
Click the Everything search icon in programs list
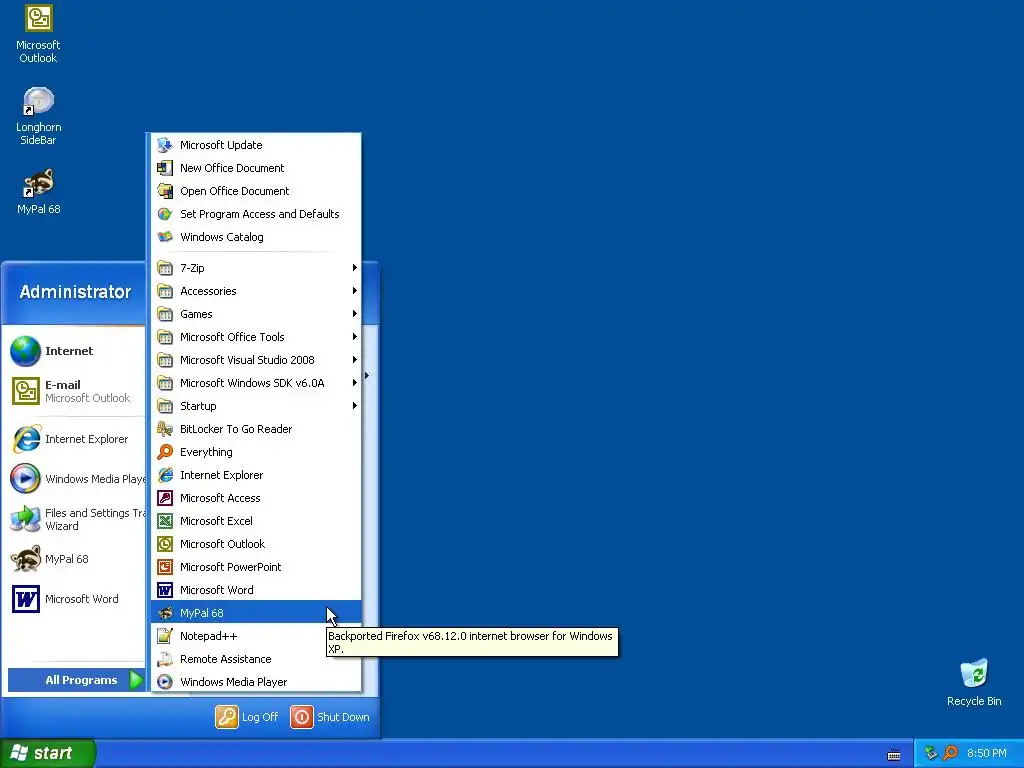(x=165, y=452)
